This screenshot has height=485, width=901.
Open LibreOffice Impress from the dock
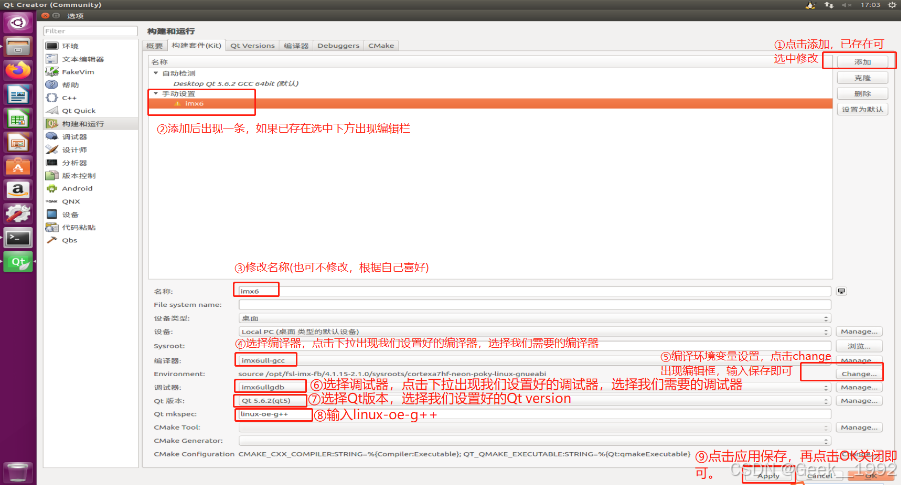click(x=18, y=142)
